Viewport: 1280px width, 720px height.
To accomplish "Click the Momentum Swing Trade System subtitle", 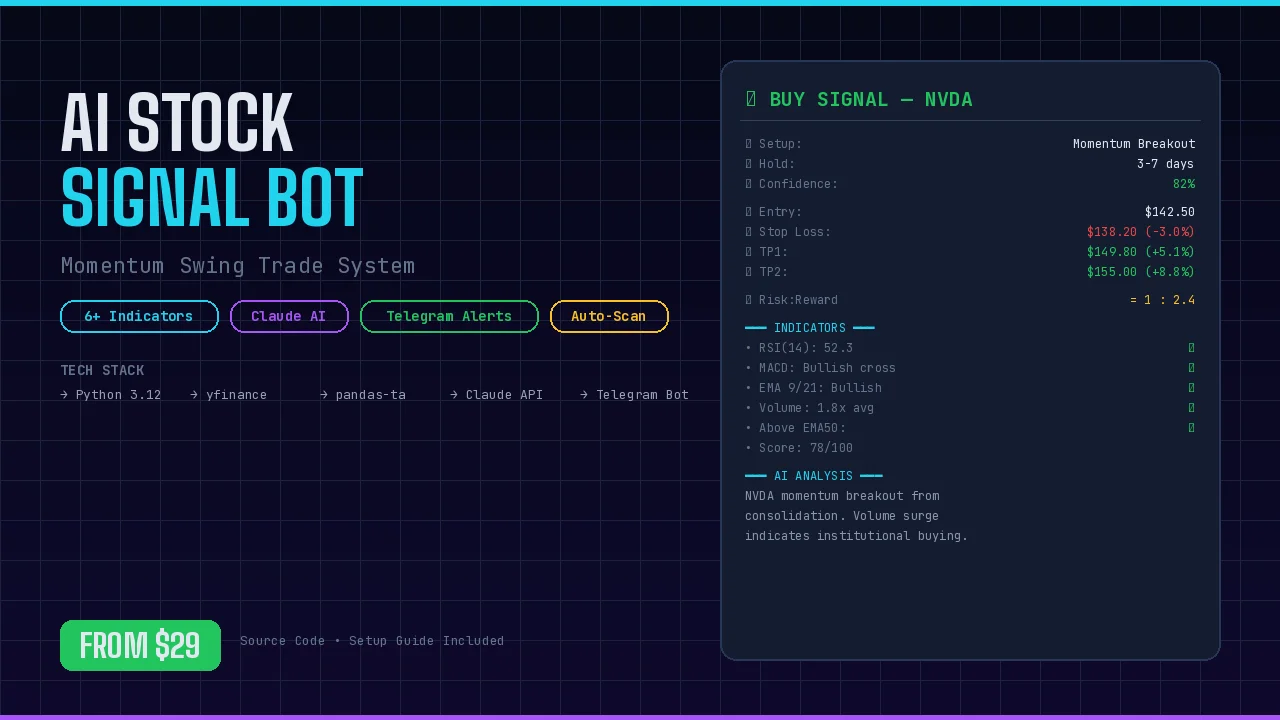I will pyautogui.click(x=238, y=266).
